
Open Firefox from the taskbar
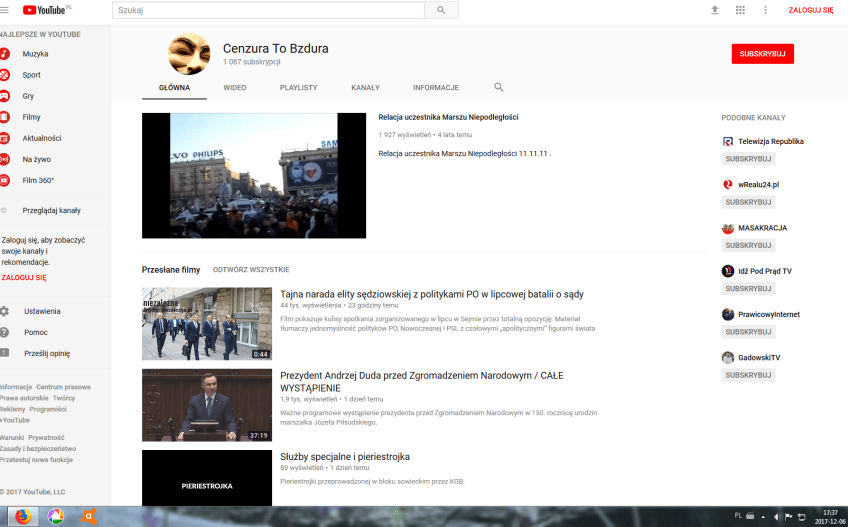pos(21,517)
